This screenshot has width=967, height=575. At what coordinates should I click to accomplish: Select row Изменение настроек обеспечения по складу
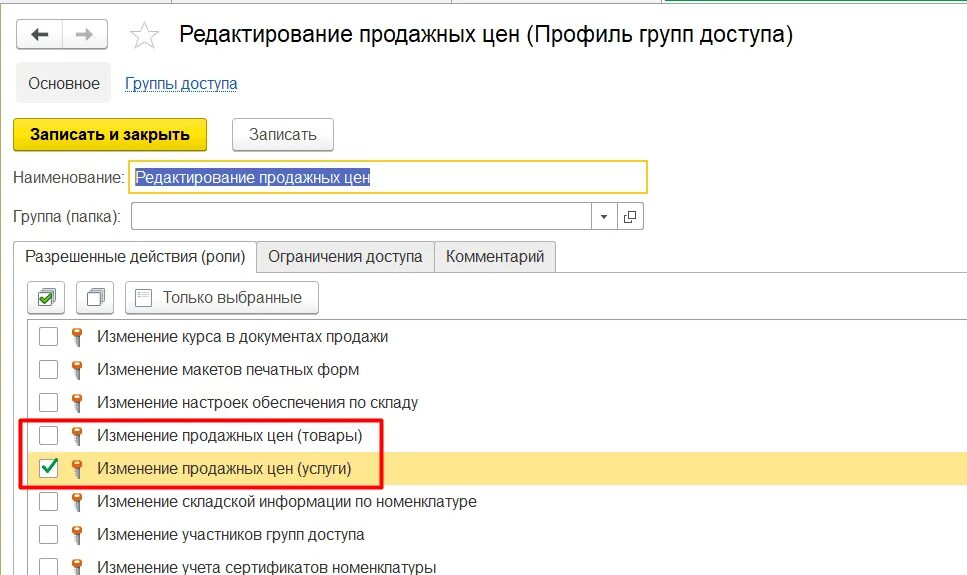(497, 403)
